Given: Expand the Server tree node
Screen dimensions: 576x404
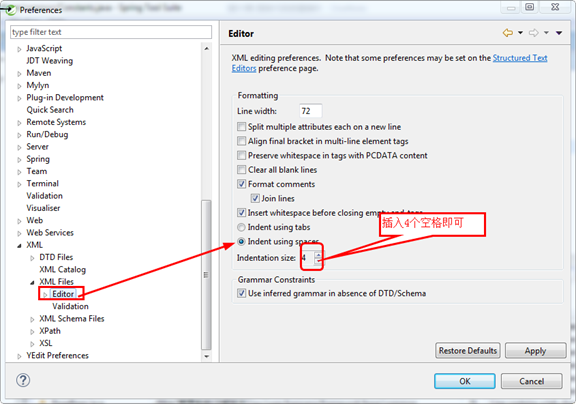Looking at the screenshot, I should click(x=19, y=148).
